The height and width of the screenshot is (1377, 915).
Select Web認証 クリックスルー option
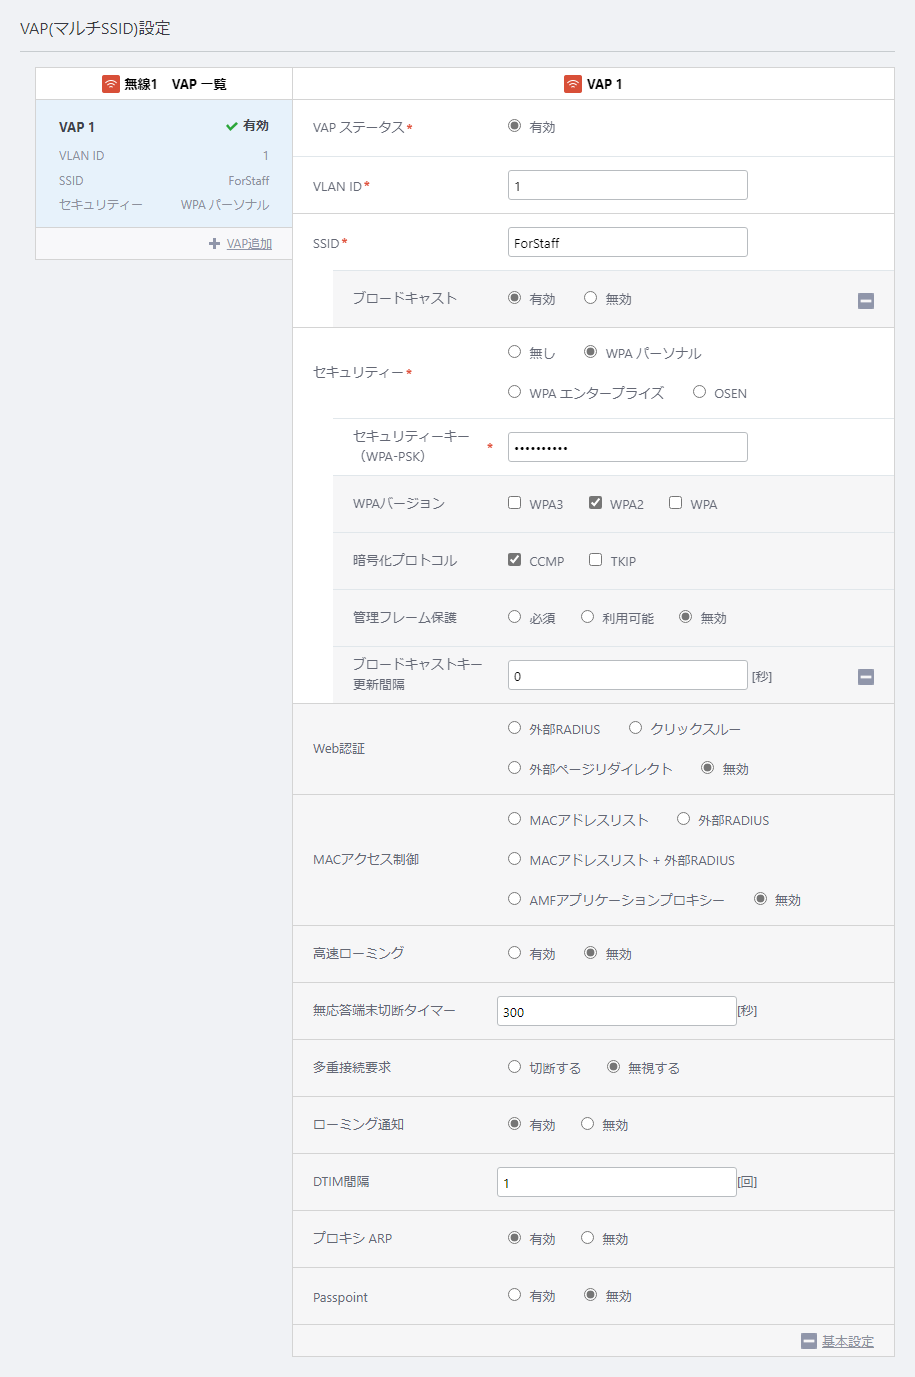[x=635, y=728]
